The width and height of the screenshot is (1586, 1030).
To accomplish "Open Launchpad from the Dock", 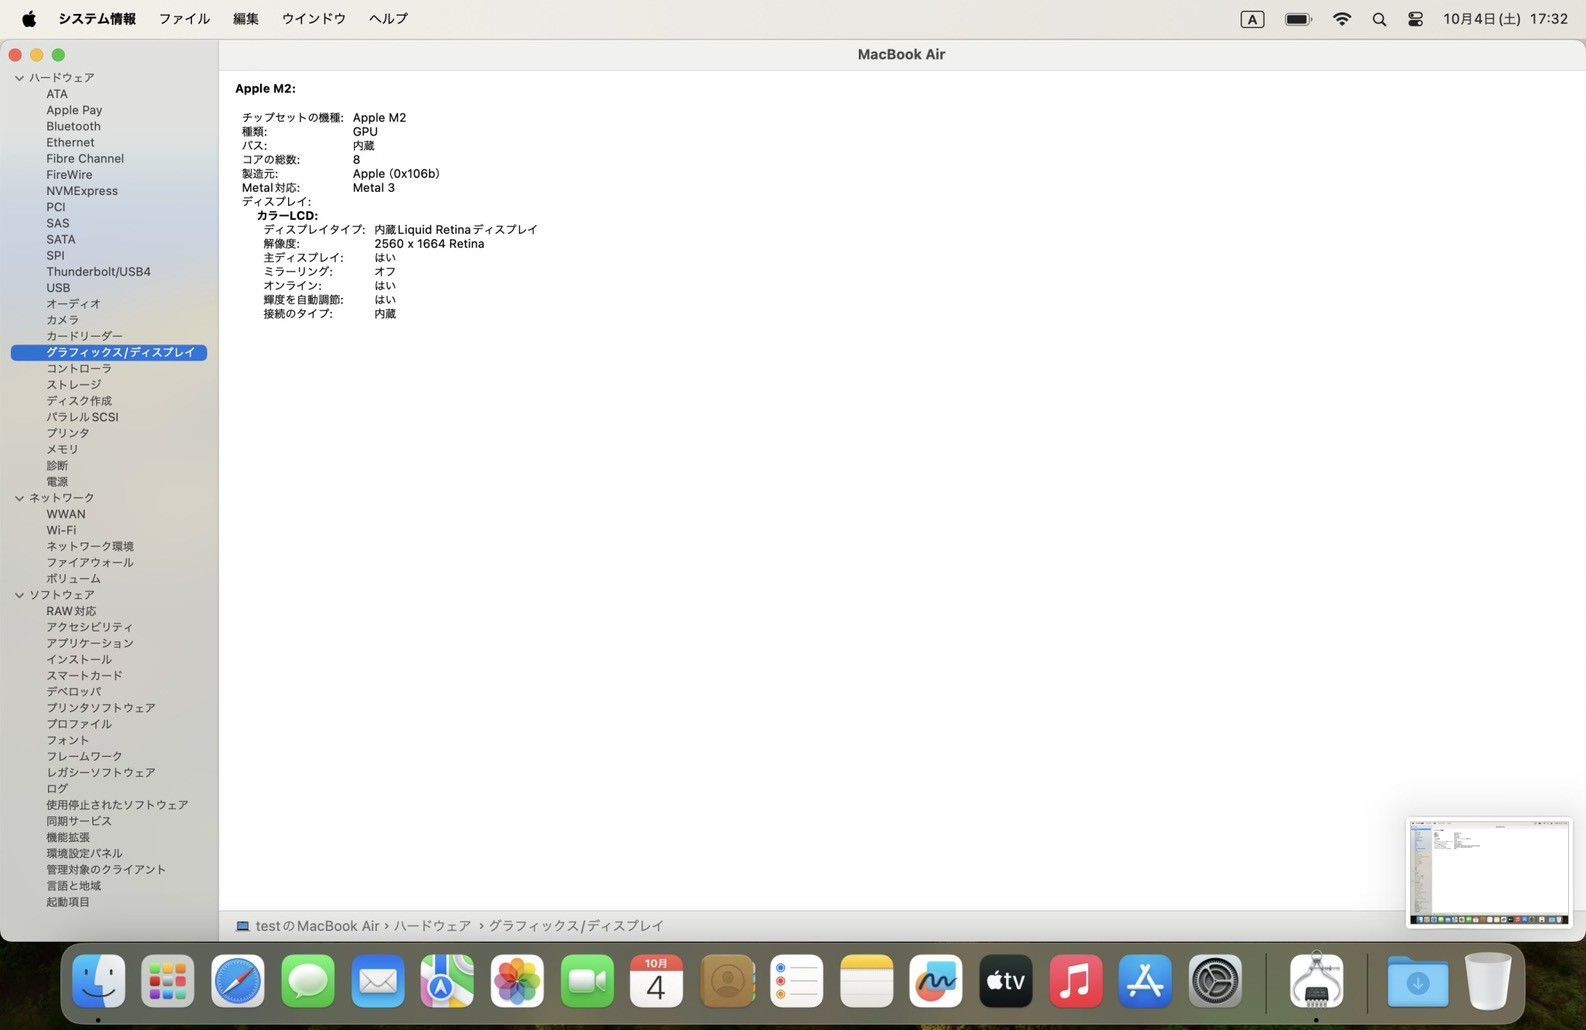I will (168, 982).
